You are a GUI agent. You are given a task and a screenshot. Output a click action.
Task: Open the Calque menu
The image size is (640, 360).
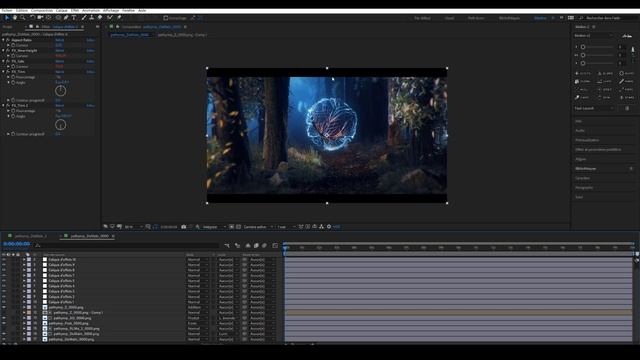pos(62,10)
